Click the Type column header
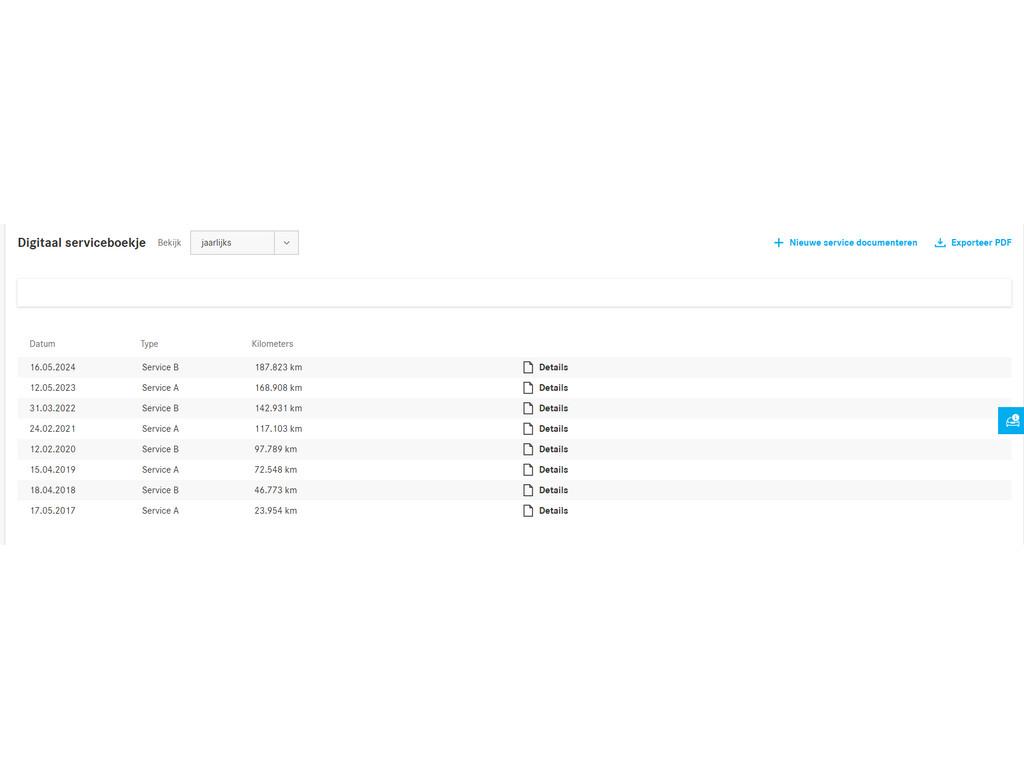The height and width of the screenshot is (768, 1024). click(149, 344)
